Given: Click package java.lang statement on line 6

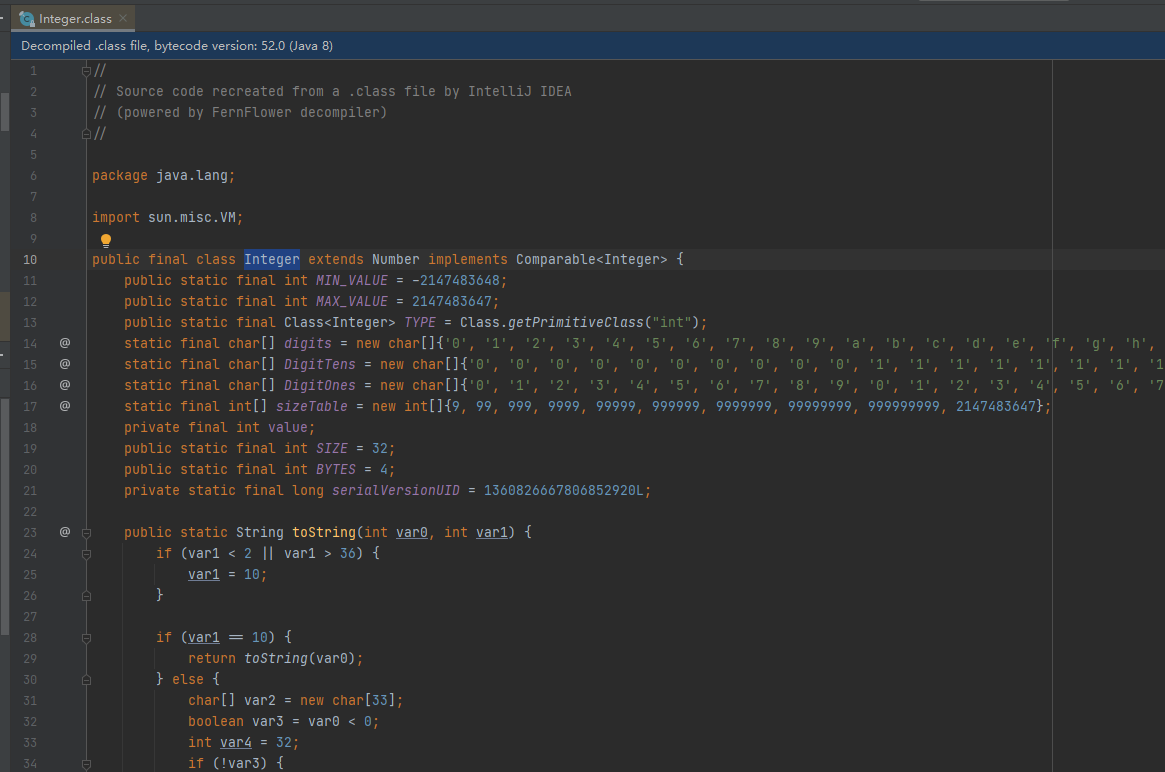Looking at the screenshot, I should 163,175.
